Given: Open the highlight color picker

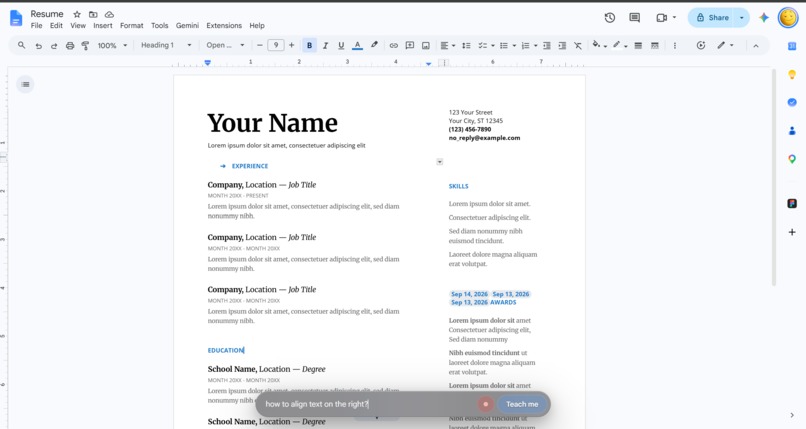Looking at the screenshot, I should click(374, 45).
